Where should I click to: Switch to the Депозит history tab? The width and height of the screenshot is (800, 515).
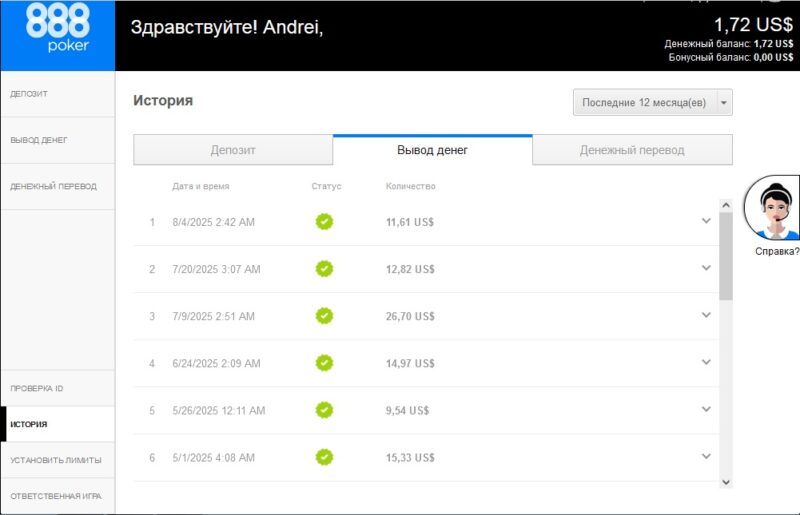(233, 150)
